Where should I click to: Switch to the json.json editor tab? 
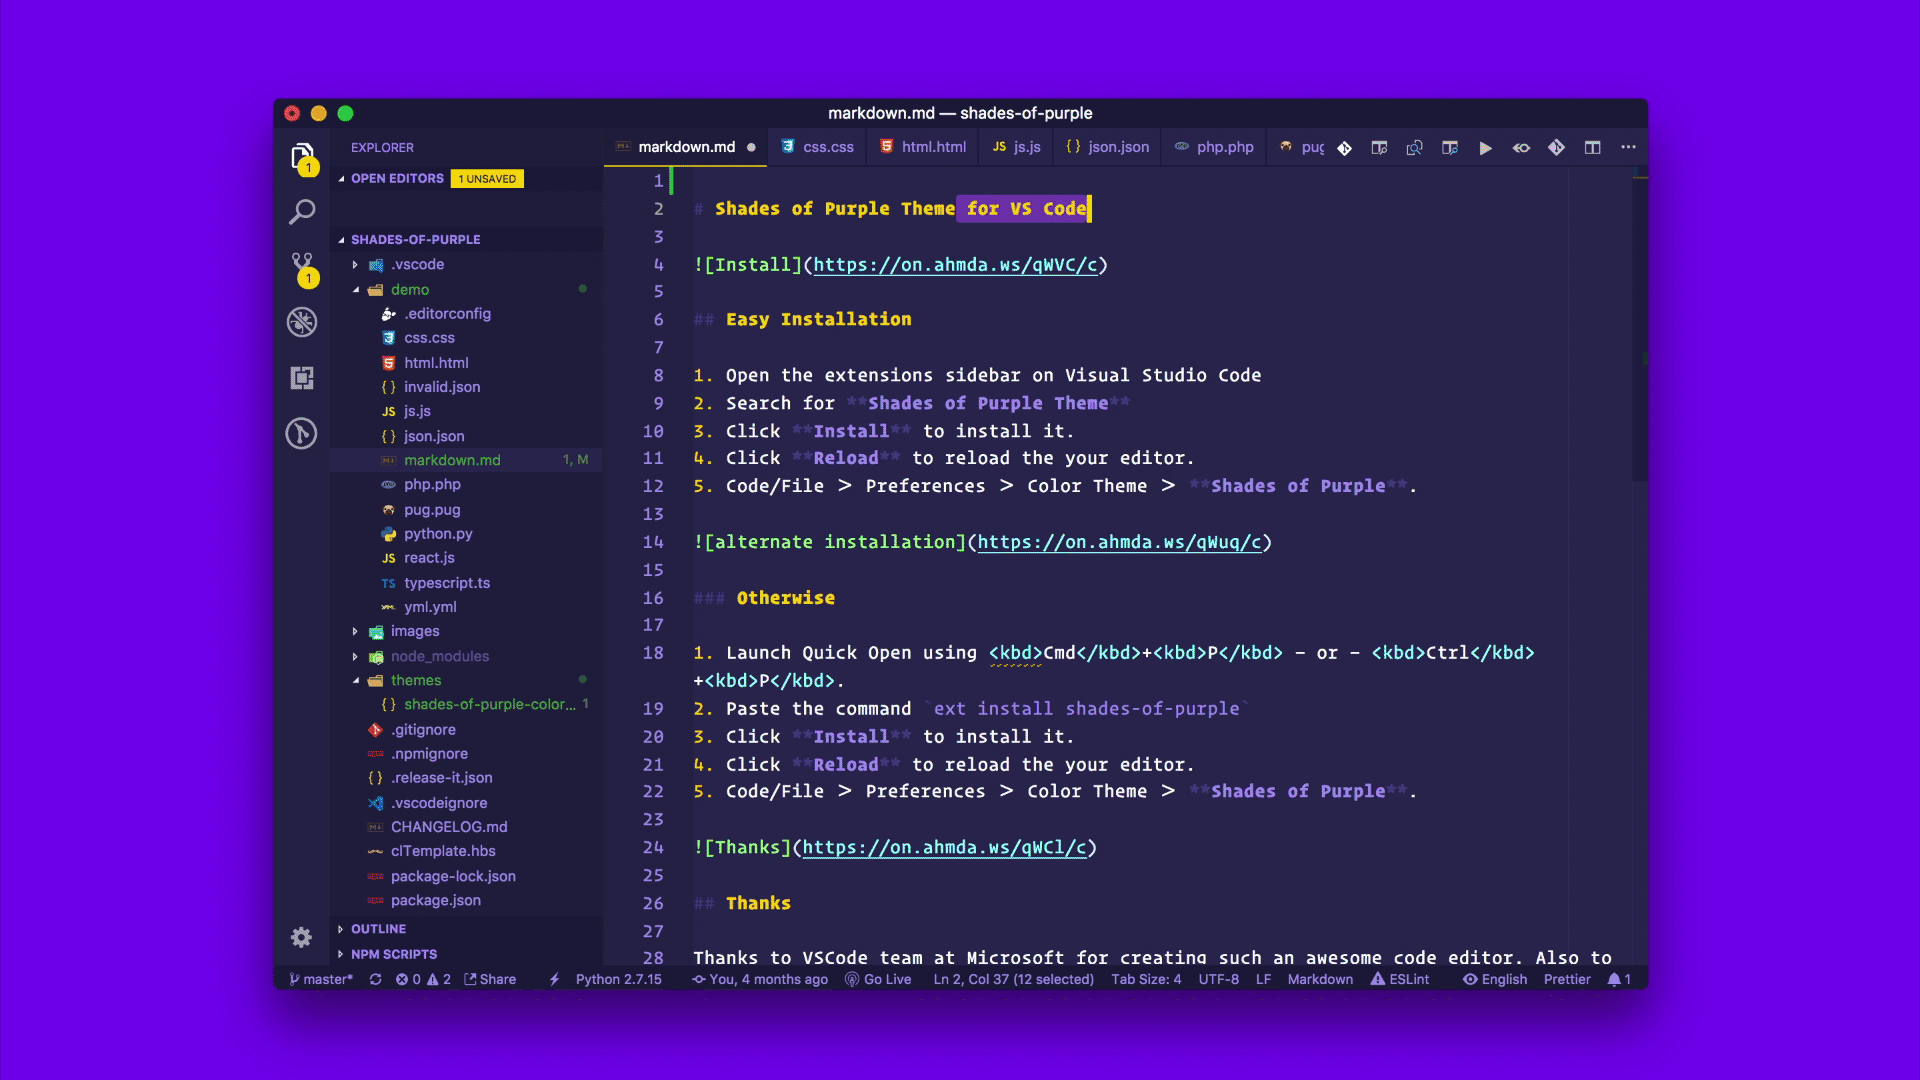tap(1118, 148)
